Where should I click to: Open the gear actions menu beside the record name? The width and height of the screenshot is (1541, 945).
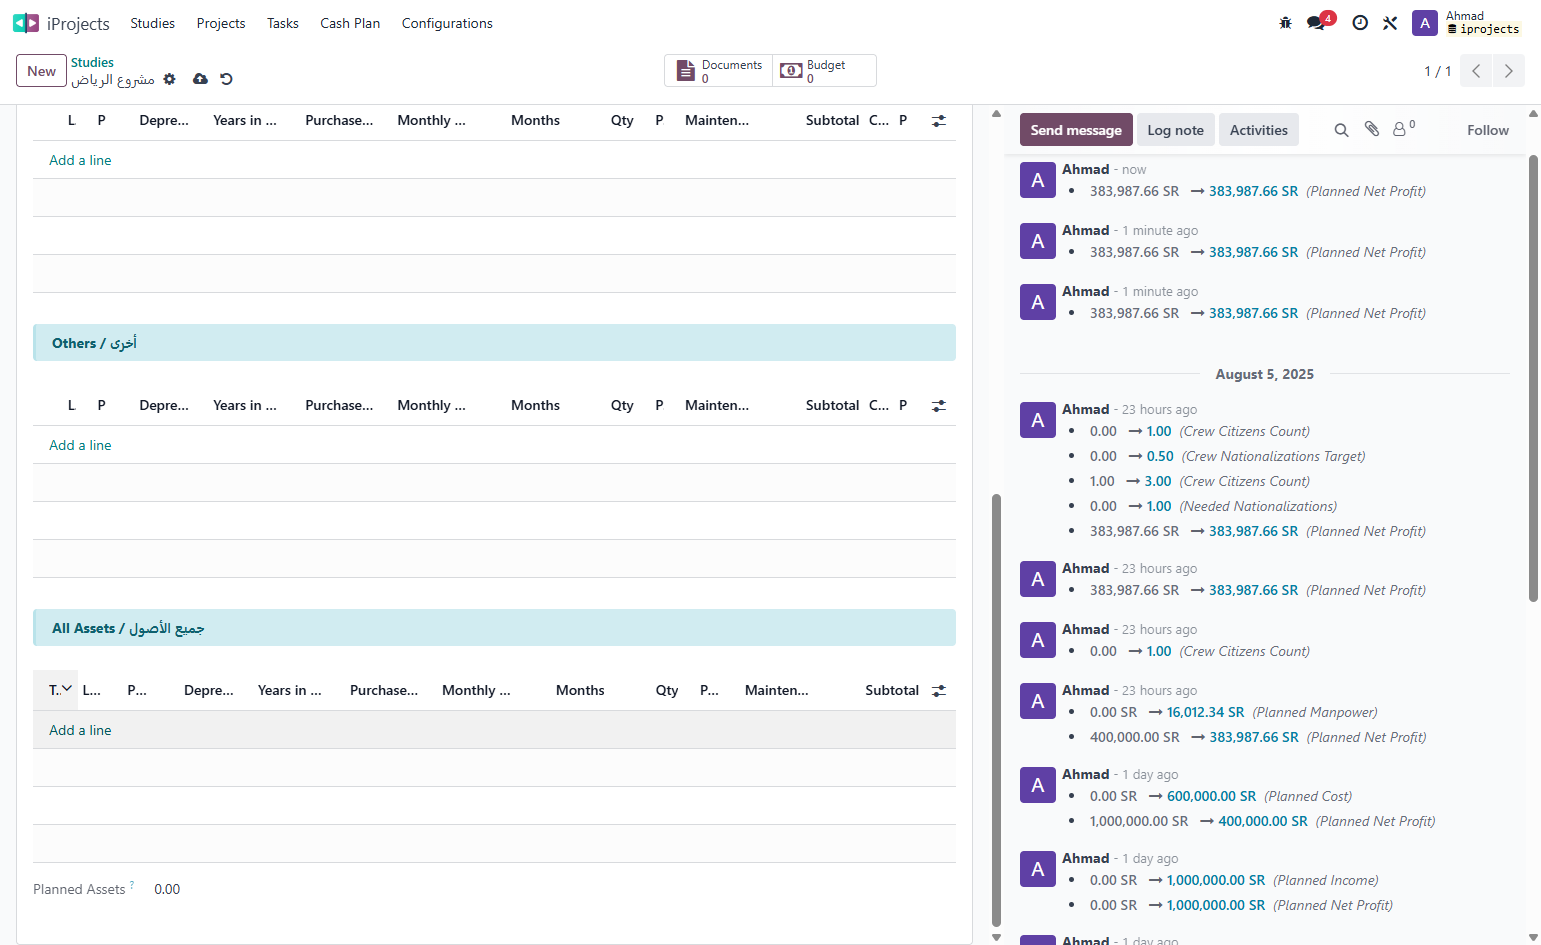pyautogui.click(x=170, y=79)
